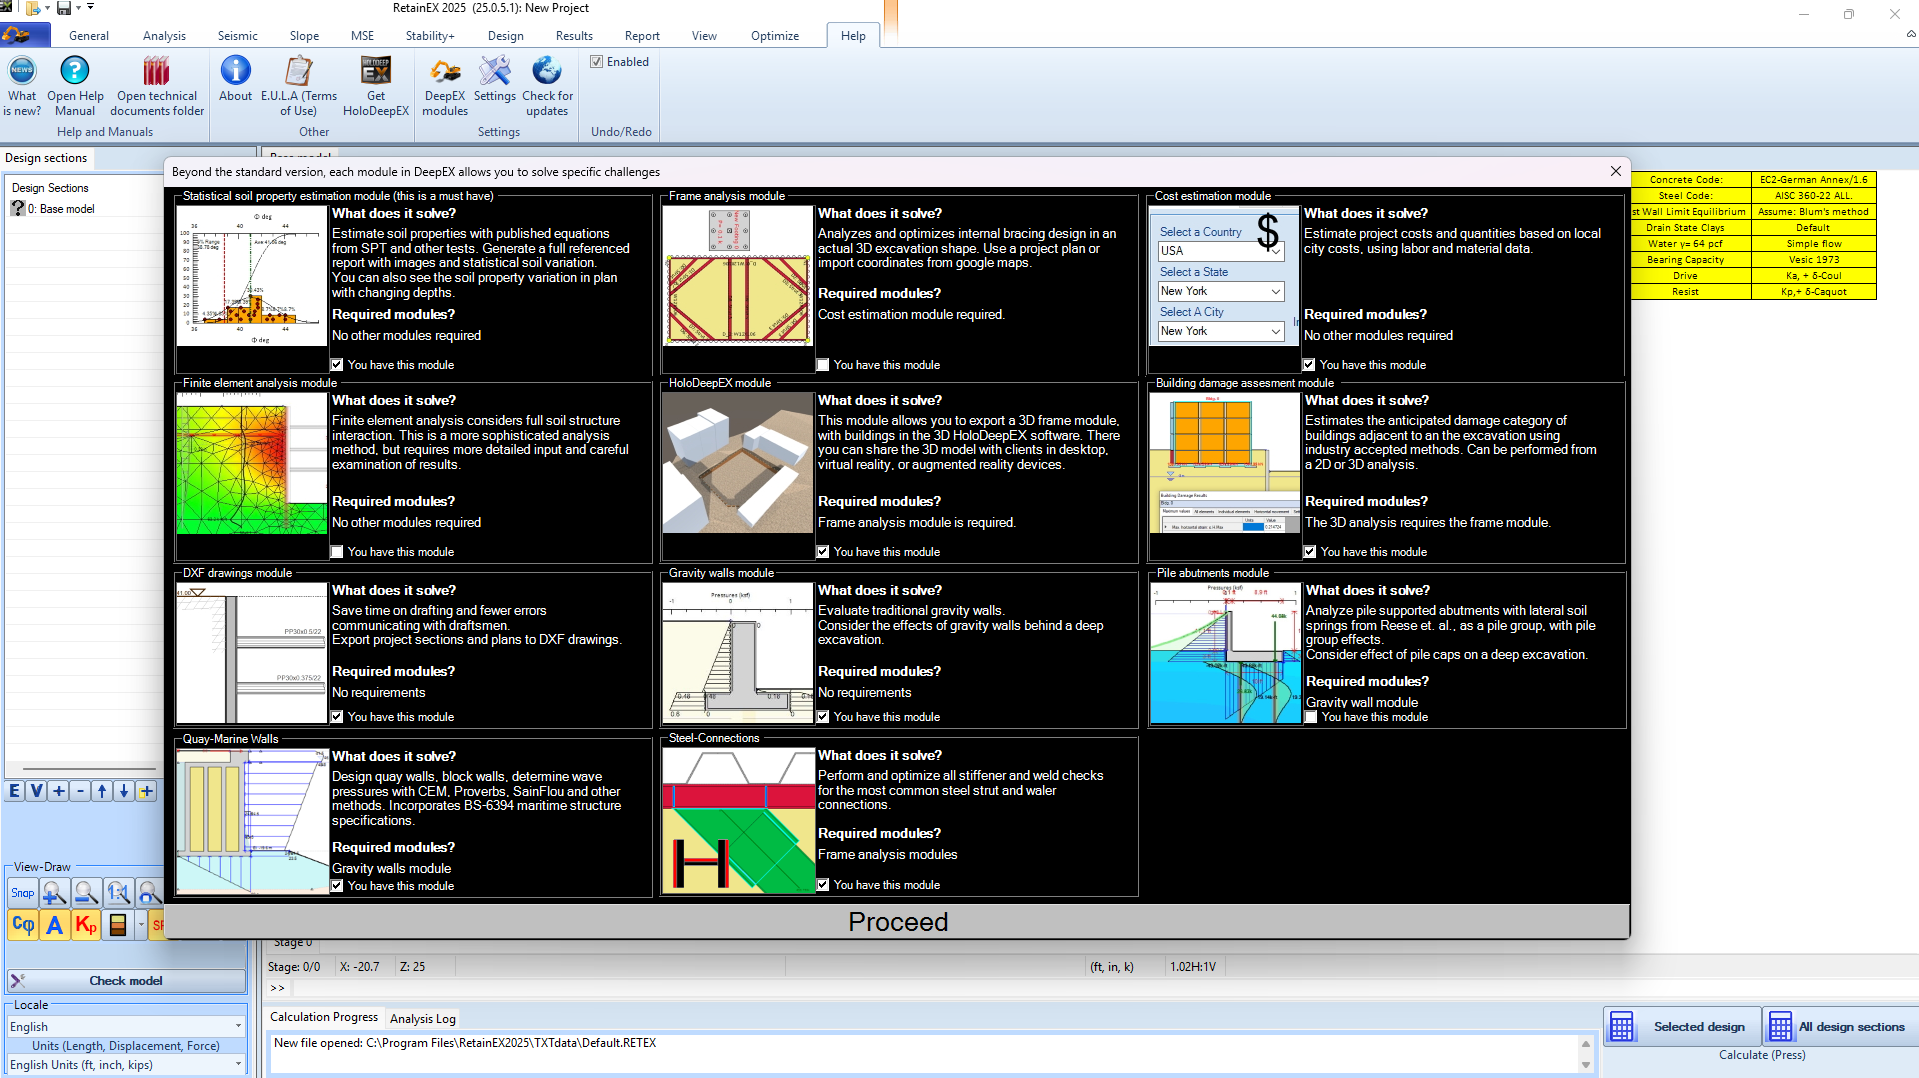The width and height of the screenshot is (1919, 1078).
Task: Toggle Snap in View-Draw panel
Action: tap(22, 893)
